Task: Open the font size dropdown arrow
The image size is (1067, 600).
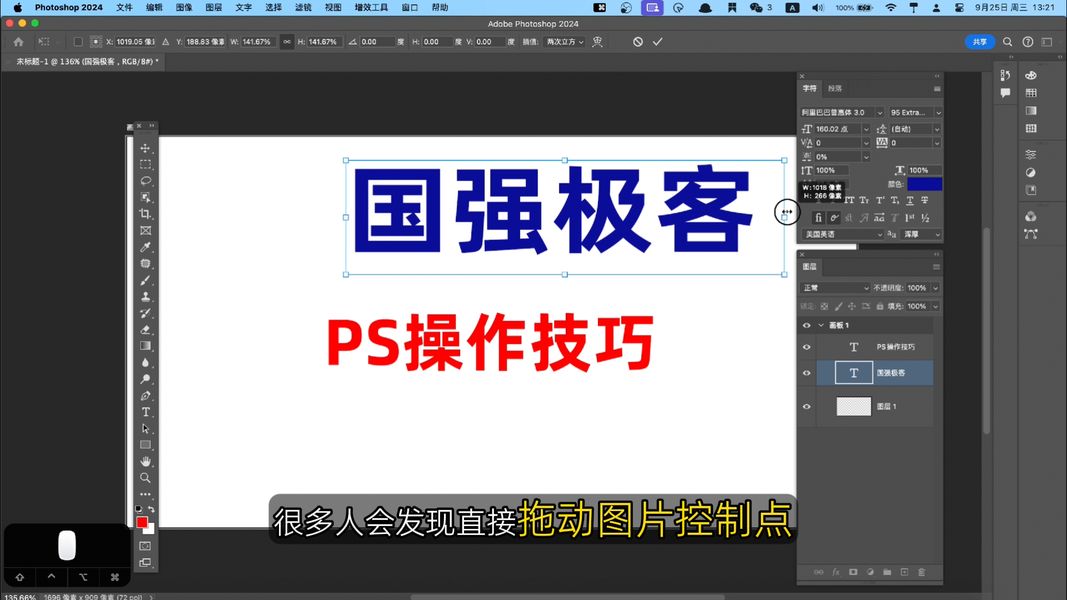Action: pyautogui.click(x=866, y=129)
